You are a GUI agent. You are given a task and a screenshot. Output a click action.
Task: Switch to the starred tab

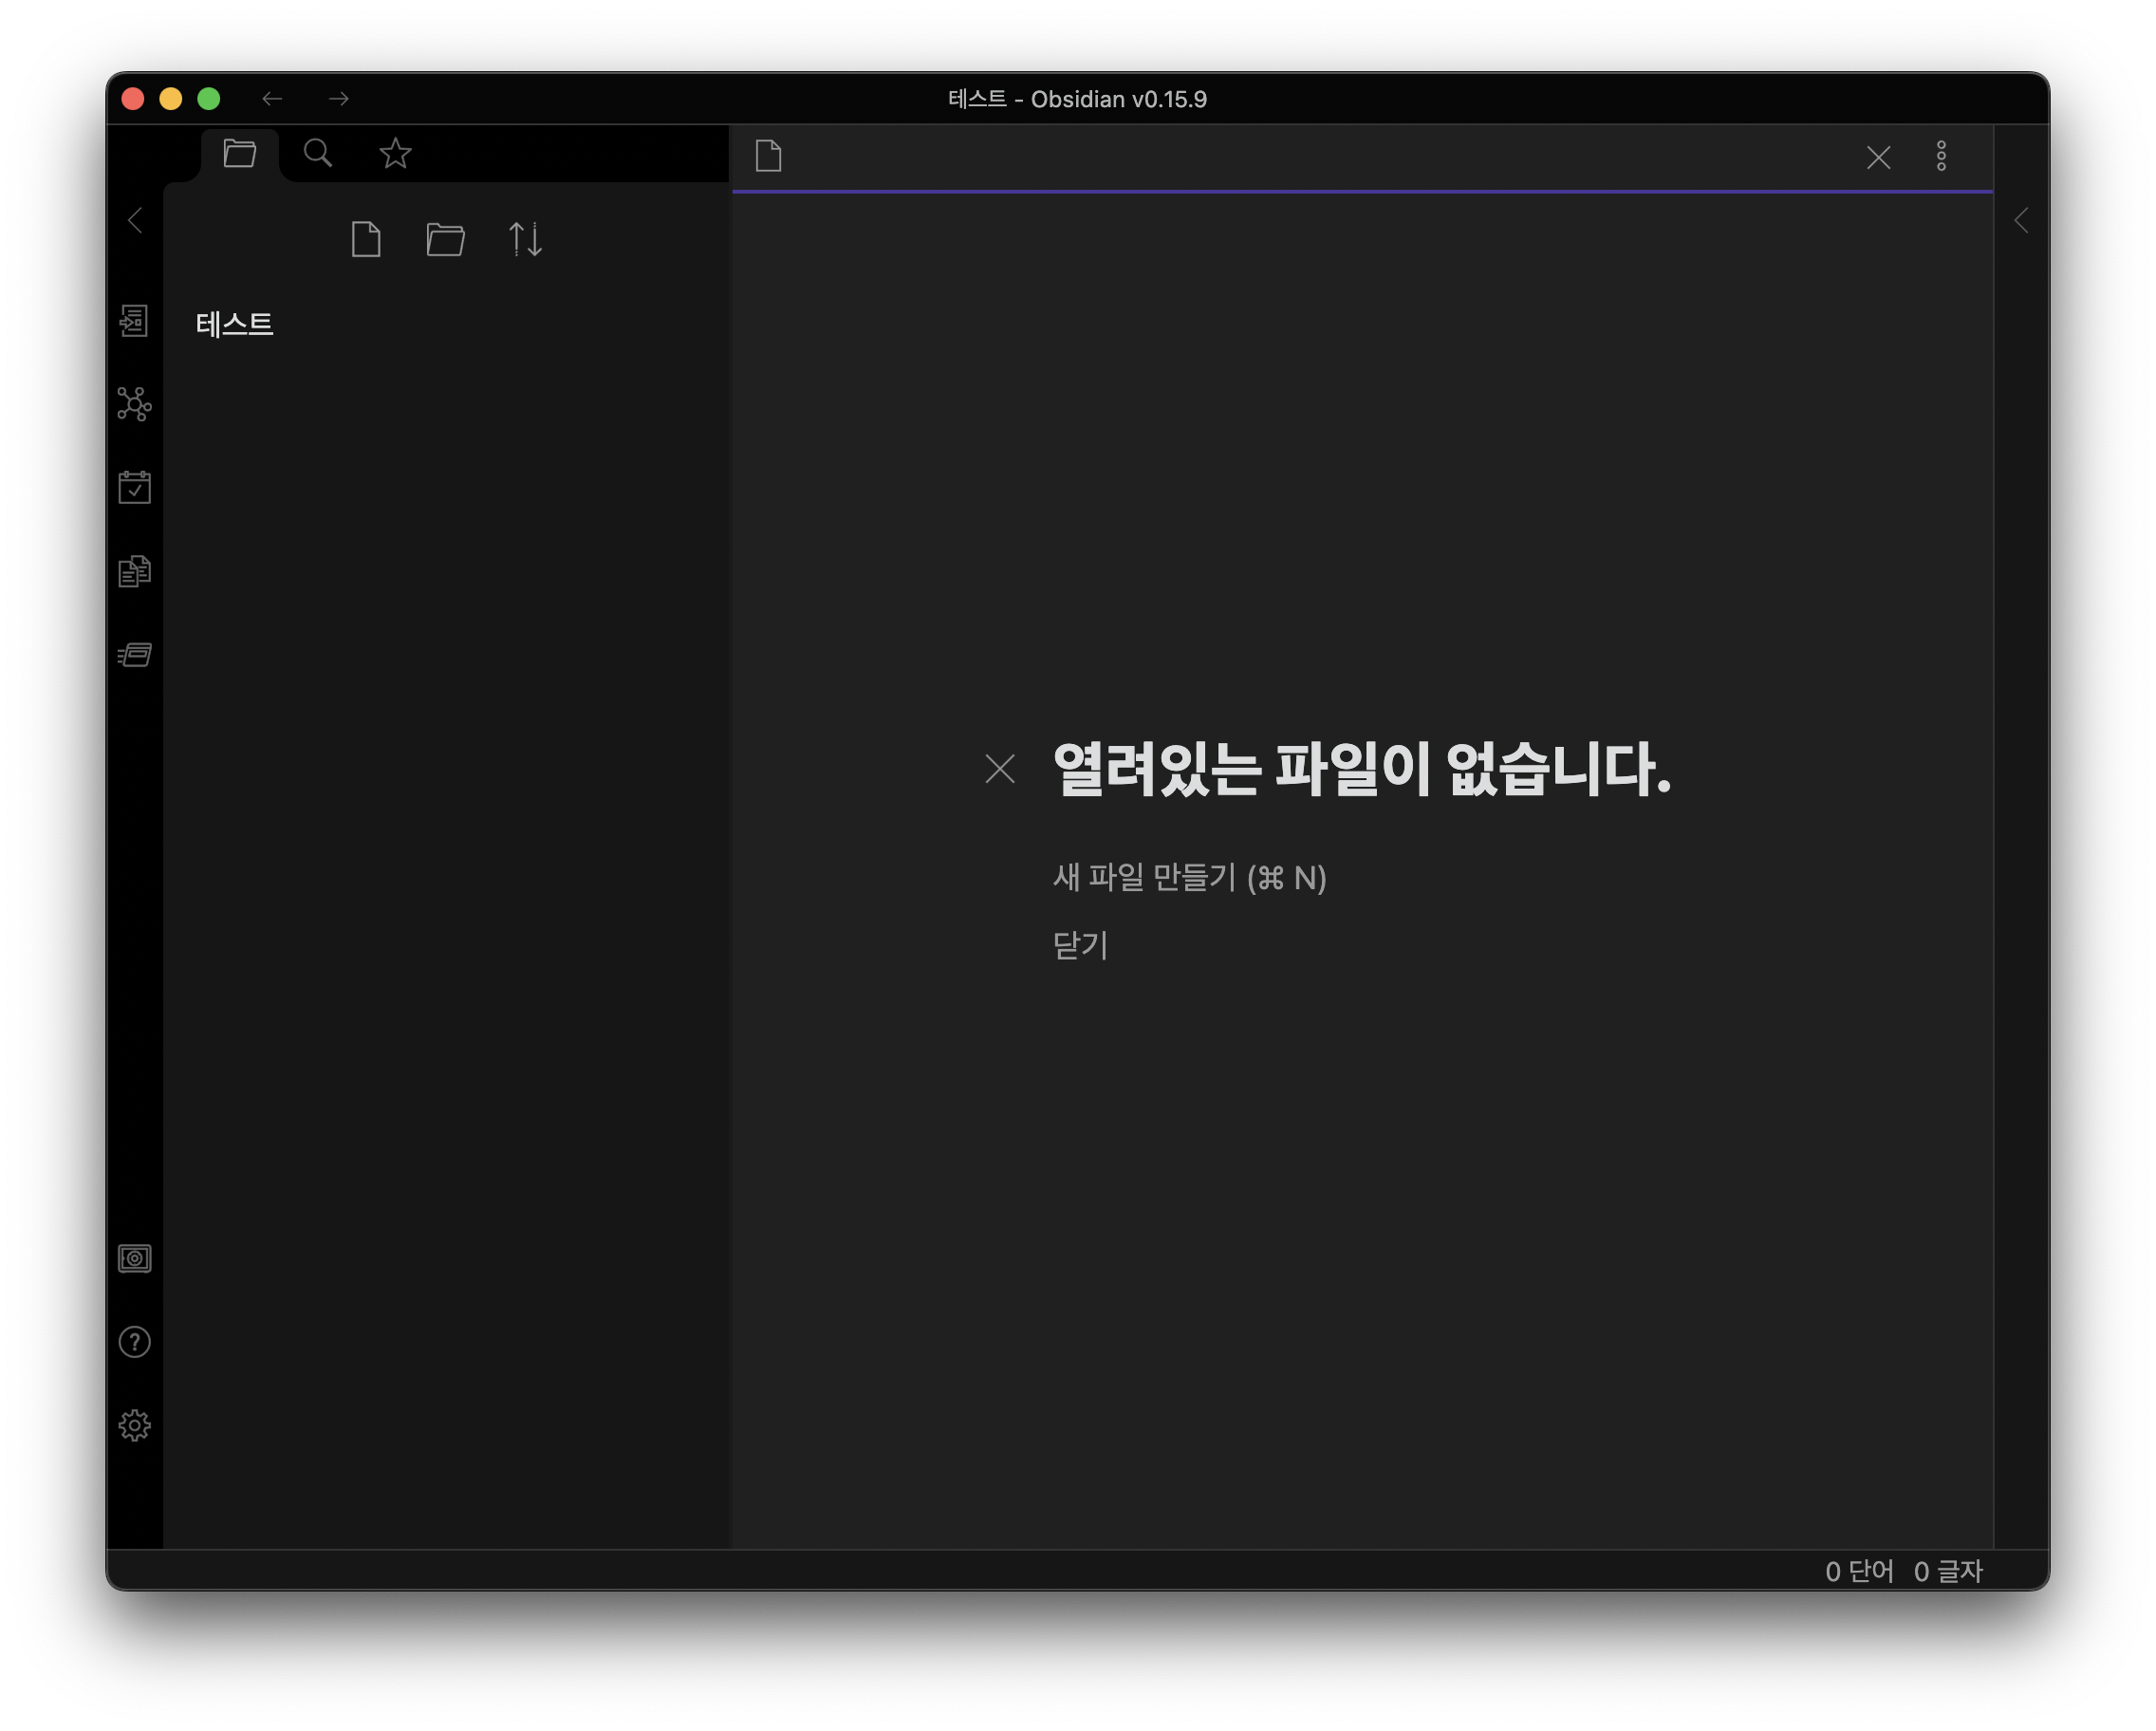[x=396, y=154]
